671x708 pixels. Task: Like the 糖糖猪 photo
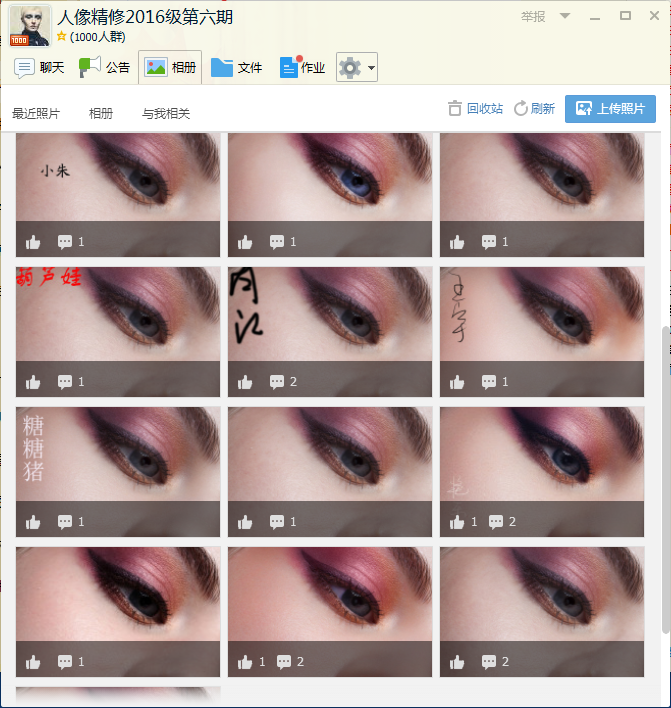pyautogui.click(x=33, y=522)
